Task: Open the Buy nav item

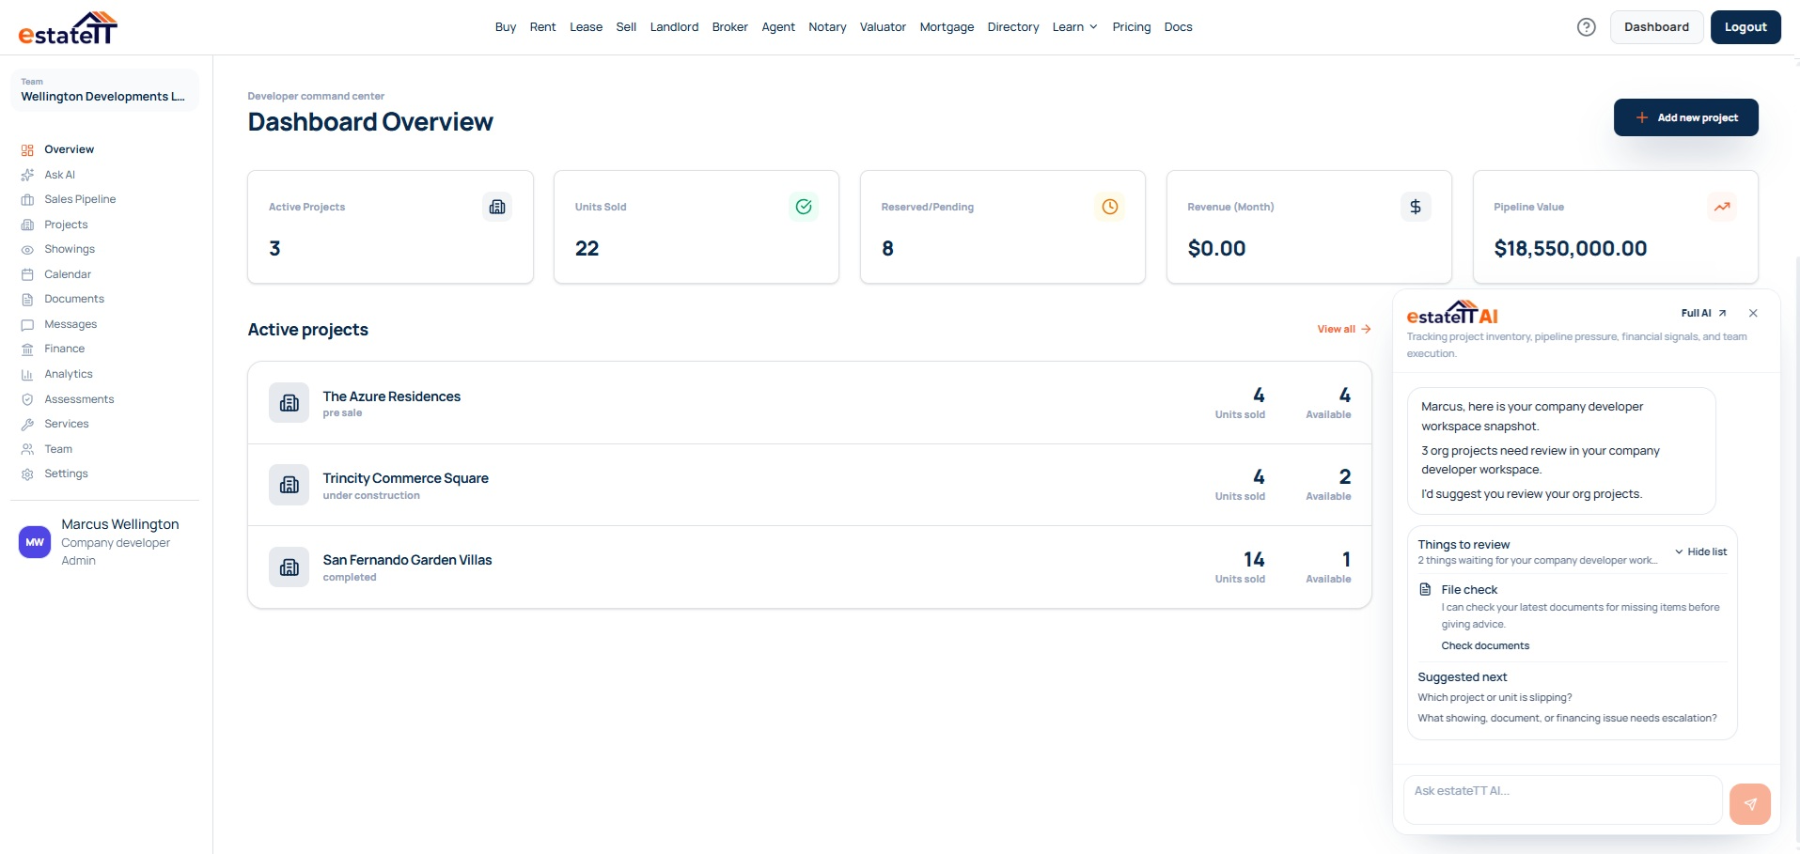Action: 505,27
